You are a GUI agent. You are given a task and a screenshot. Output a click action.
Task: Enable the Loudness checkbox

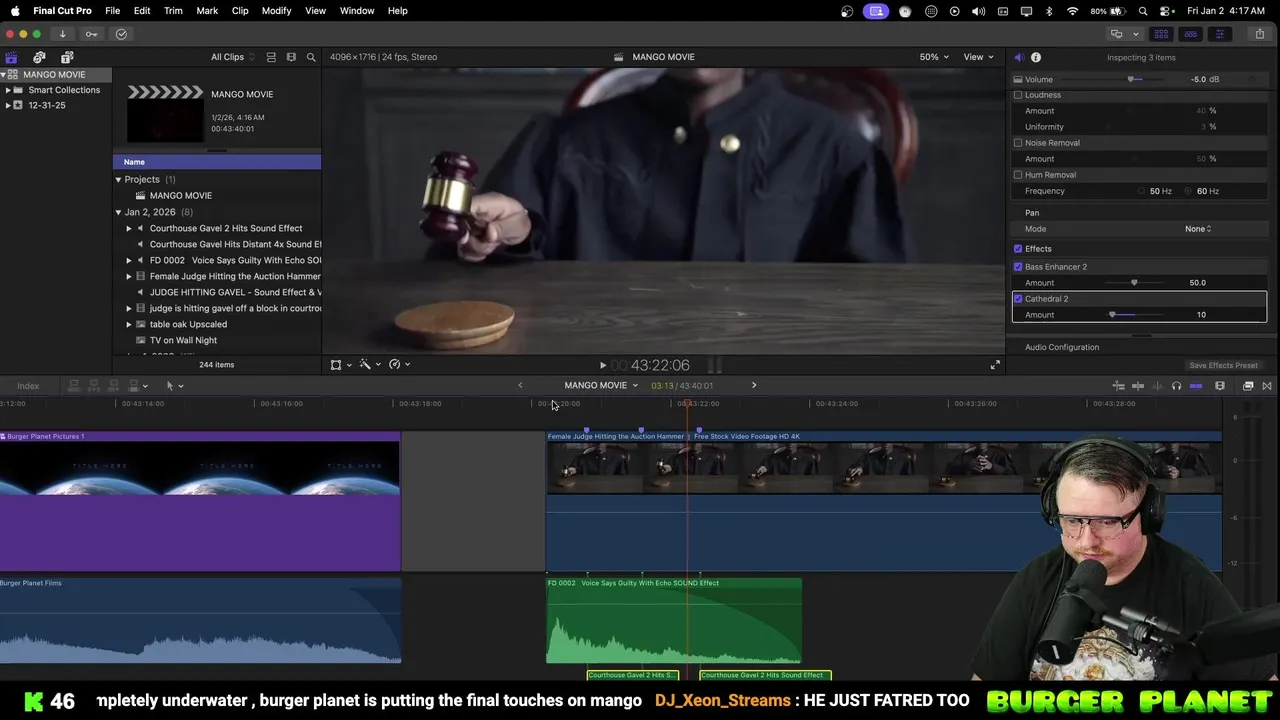pos(1018,95)
